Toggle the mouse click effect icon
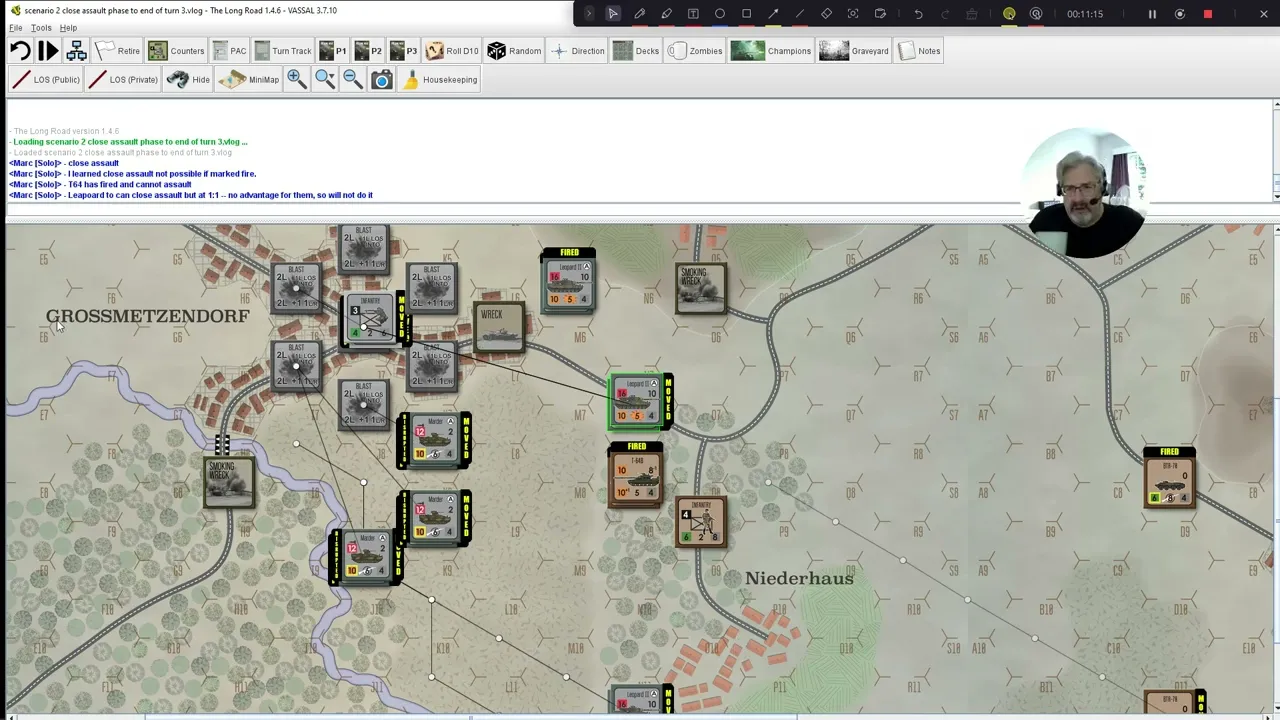The width and height of the screenshot is (1280, 720). [1036, 14]
